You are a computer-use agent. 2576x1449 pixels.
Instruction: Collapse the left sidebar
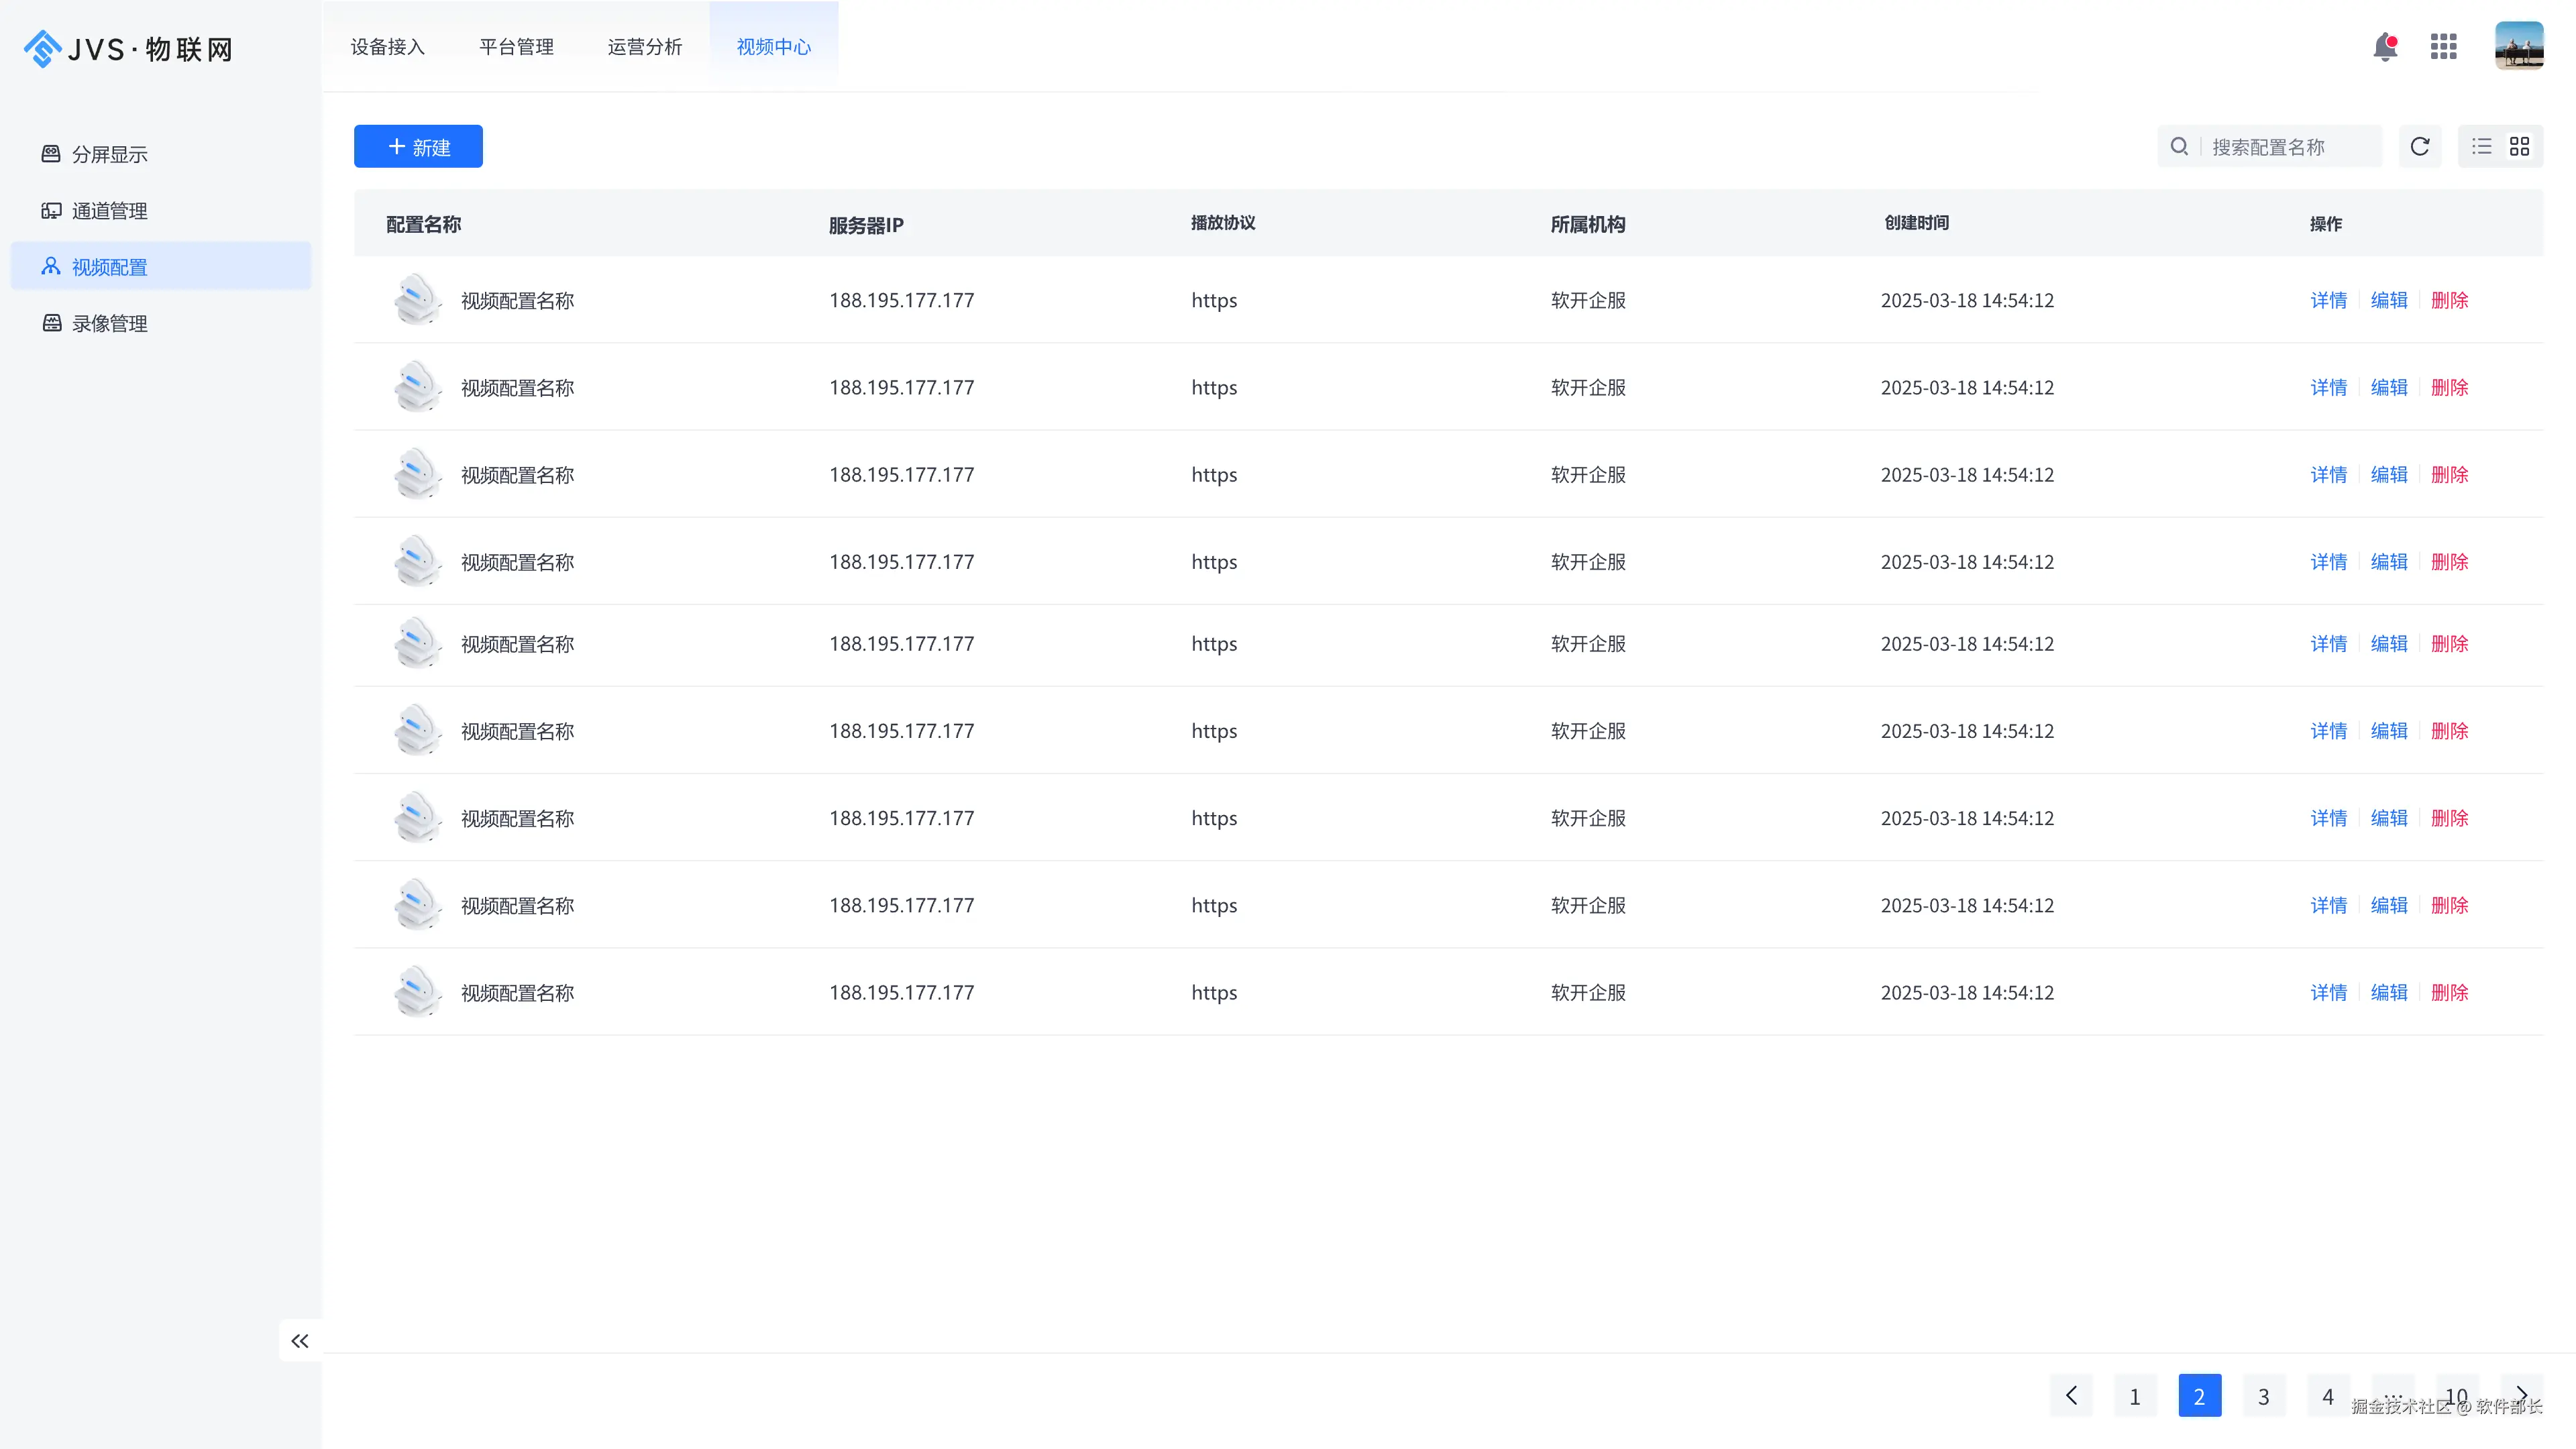(299, 1341)
